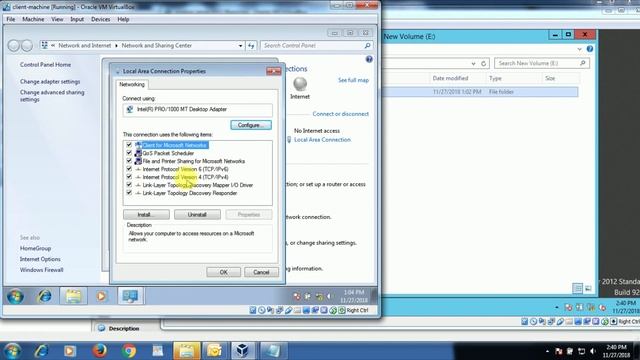640x360 pixels.
Task: Click Control Panel help icon
Action: [369, 59]
